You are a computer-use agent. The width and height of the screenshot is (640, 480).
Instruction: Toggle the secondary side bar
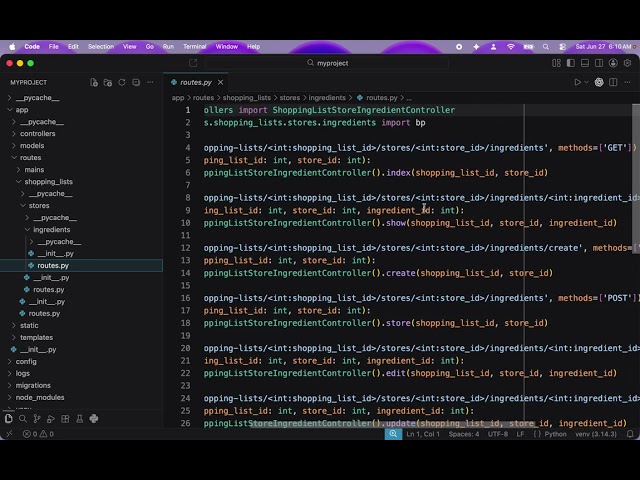coord(599,63)
